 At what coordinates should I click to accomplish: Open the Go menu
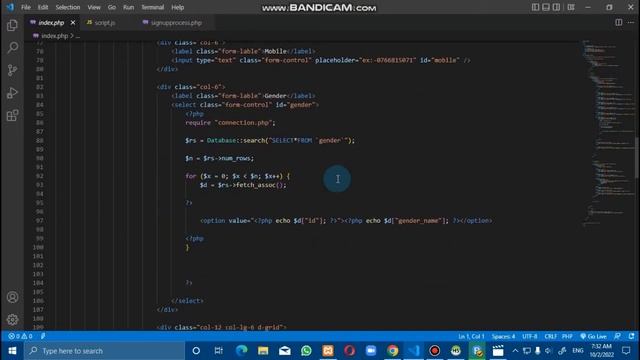pyautogui.click(x=112, y=7)
